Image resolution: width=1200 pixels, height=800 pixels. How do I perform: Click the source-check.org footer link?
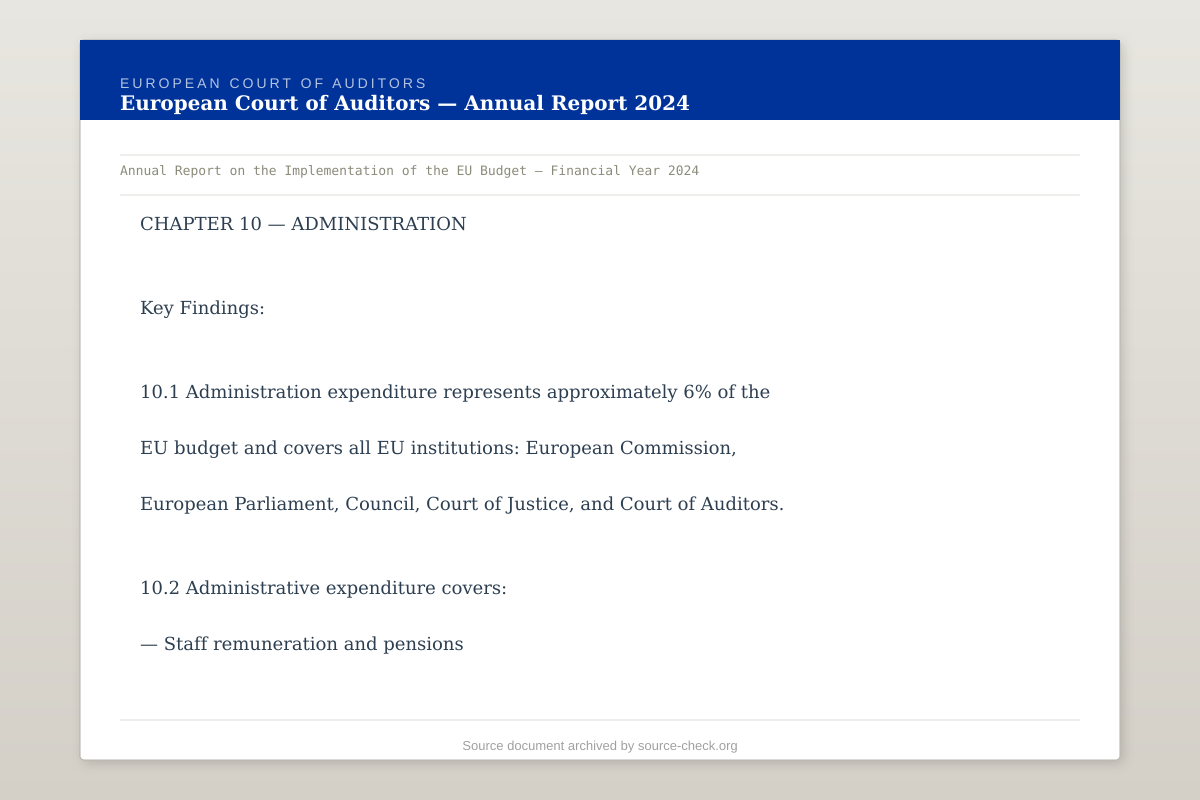[x=688, y=745]
